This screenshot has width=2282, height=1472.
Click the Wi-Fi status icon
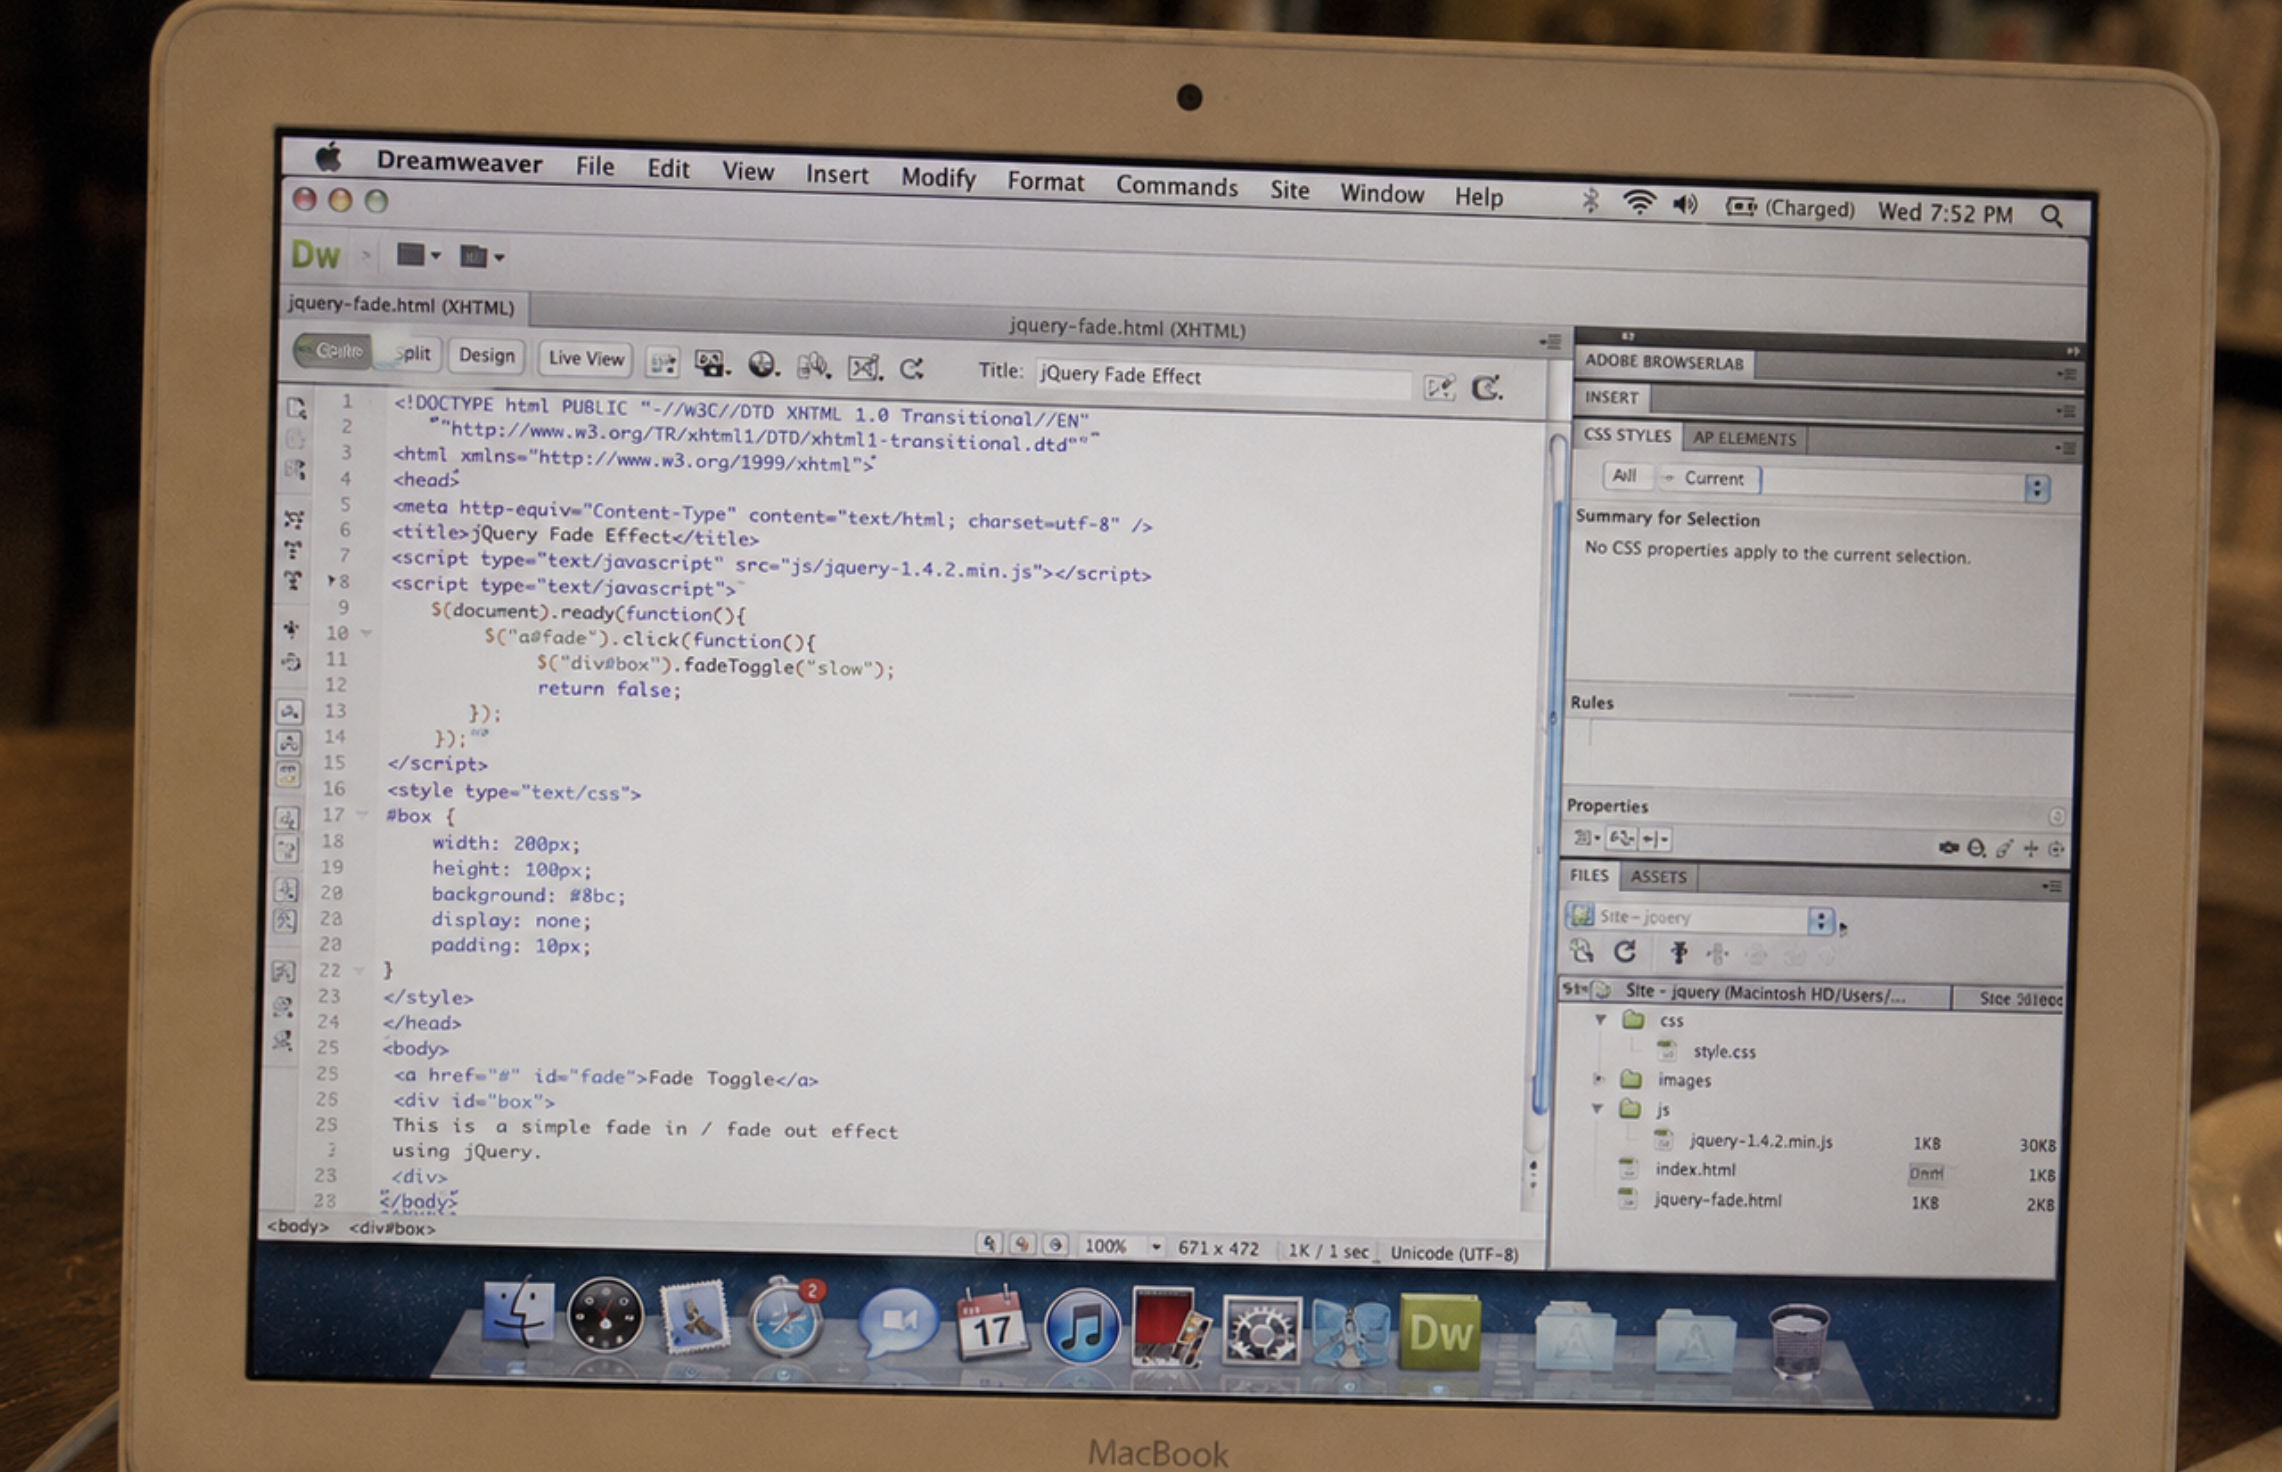(x=1638, y=204)
